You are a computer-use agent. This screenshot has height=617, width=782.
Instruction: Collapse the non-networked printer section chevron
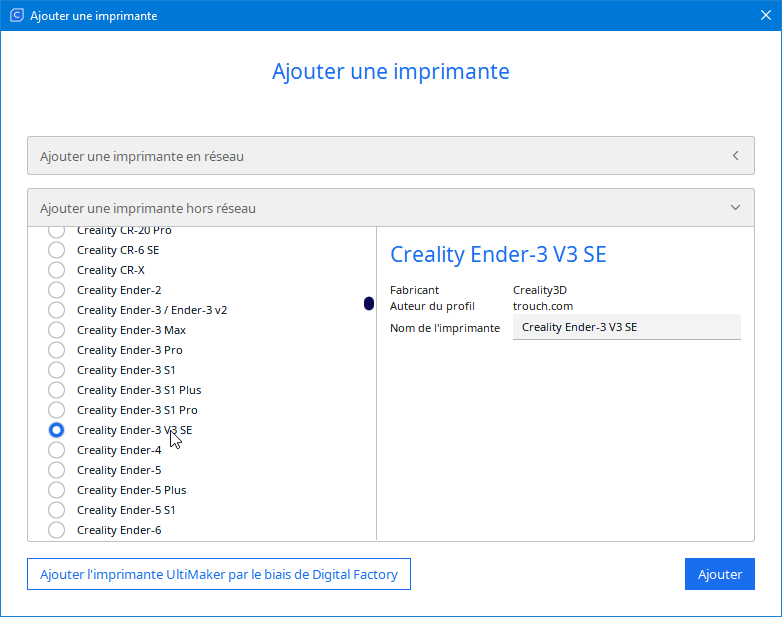(735, 207)
